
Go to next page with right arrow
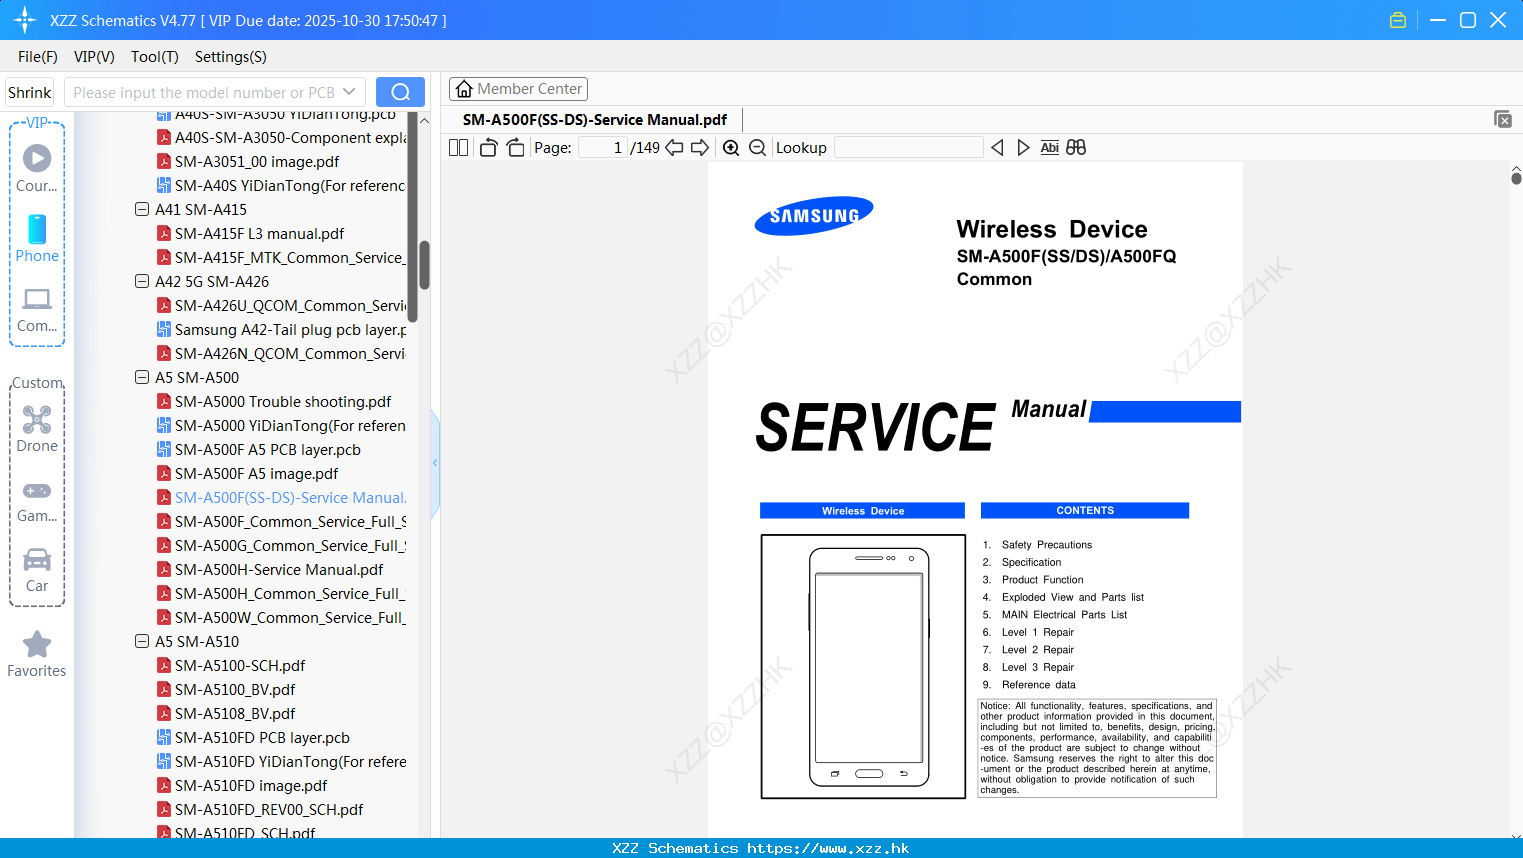click(x=700, y=148)
